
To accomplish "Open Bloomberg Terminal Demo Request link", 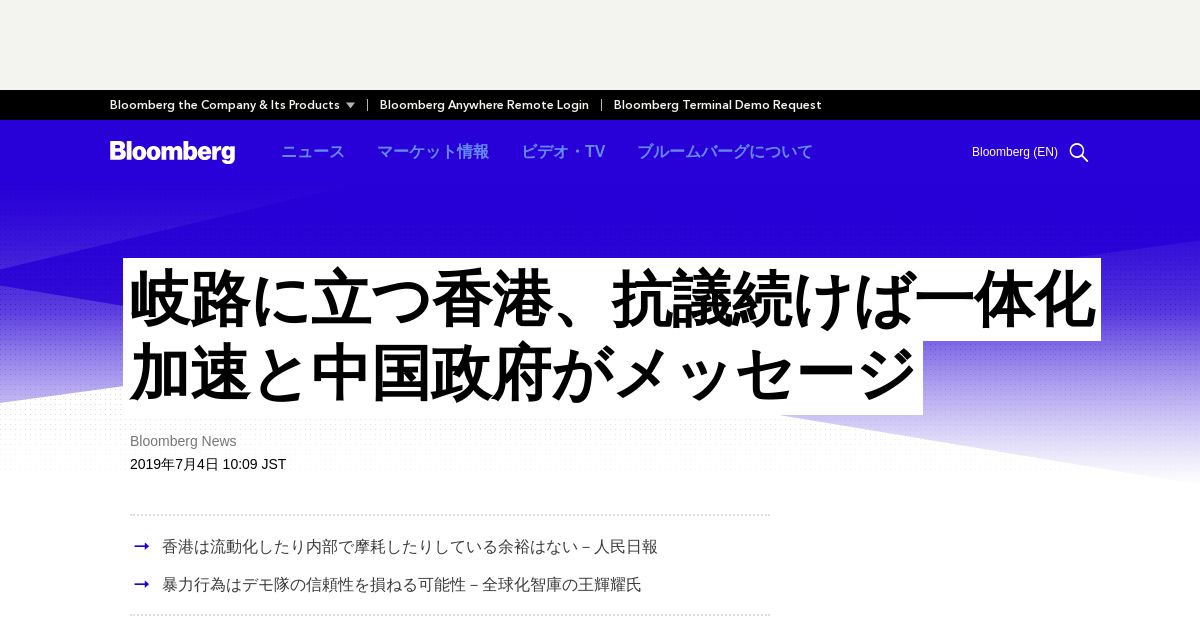I will click(x=717, y=105).
